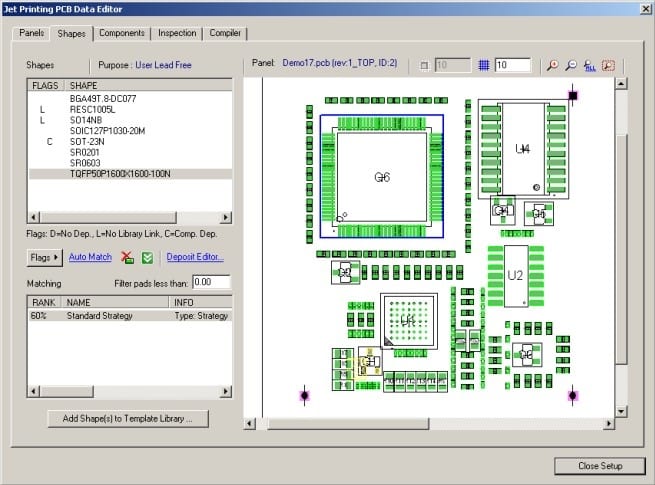Click the zoom all icon

588,65
